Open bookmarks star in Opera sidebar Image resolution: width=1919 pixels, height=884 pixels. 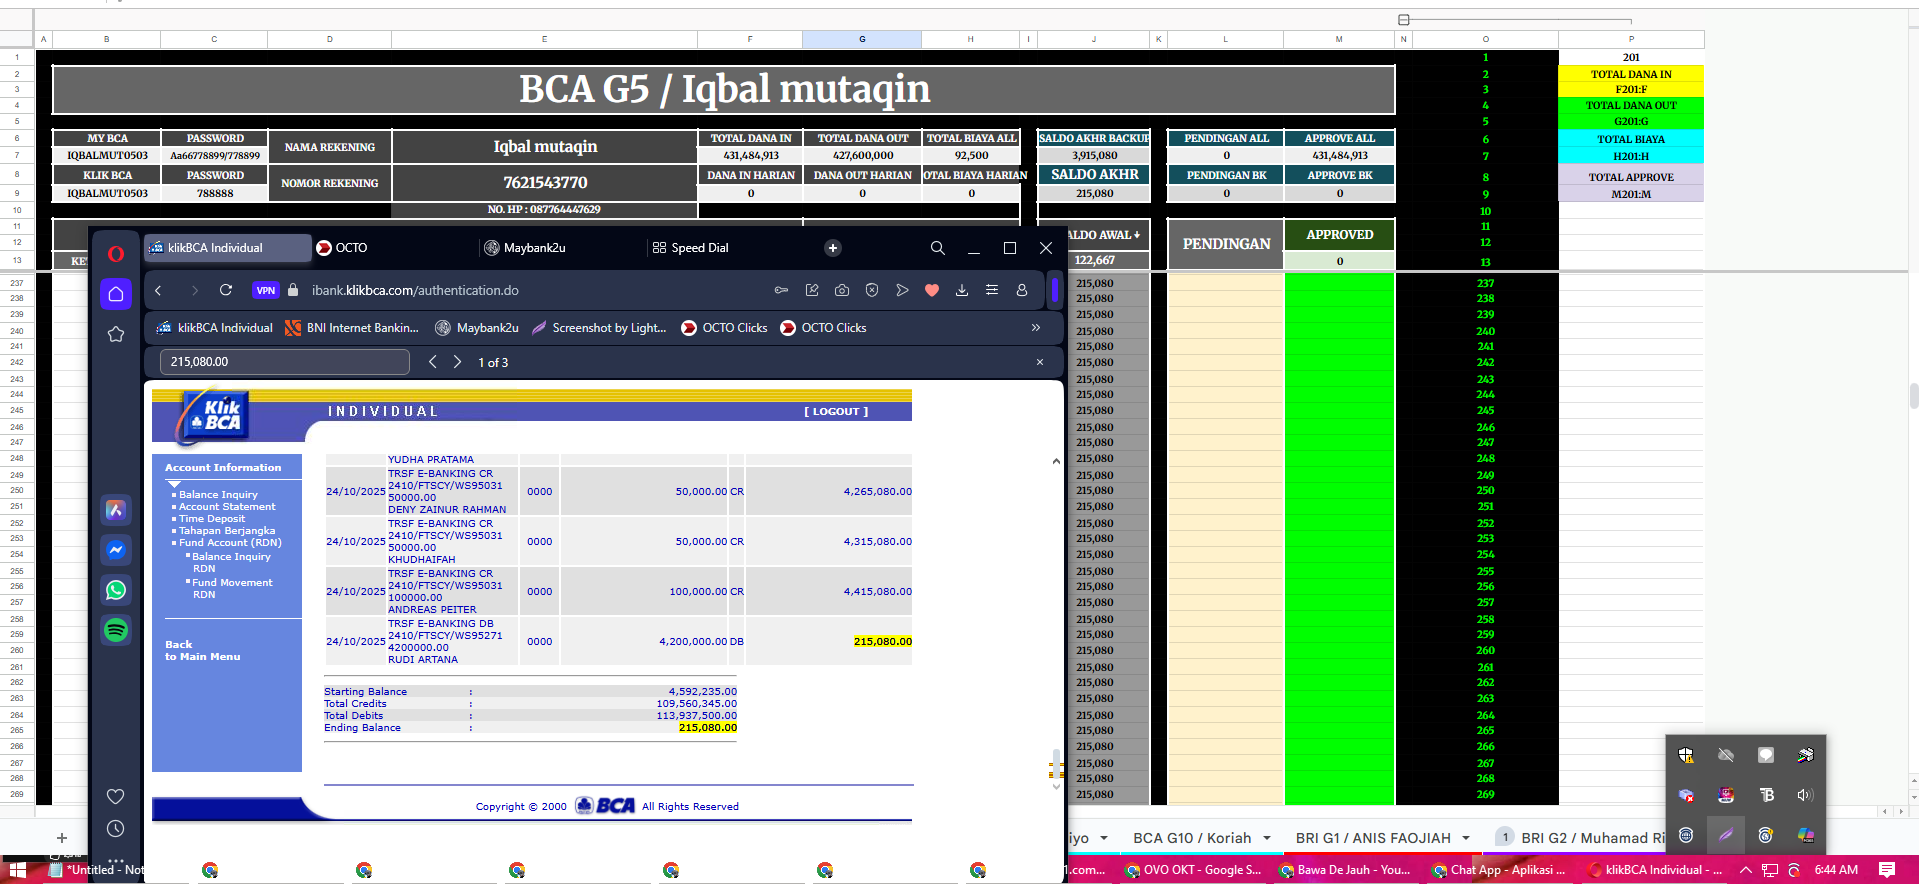coord(116,334)
